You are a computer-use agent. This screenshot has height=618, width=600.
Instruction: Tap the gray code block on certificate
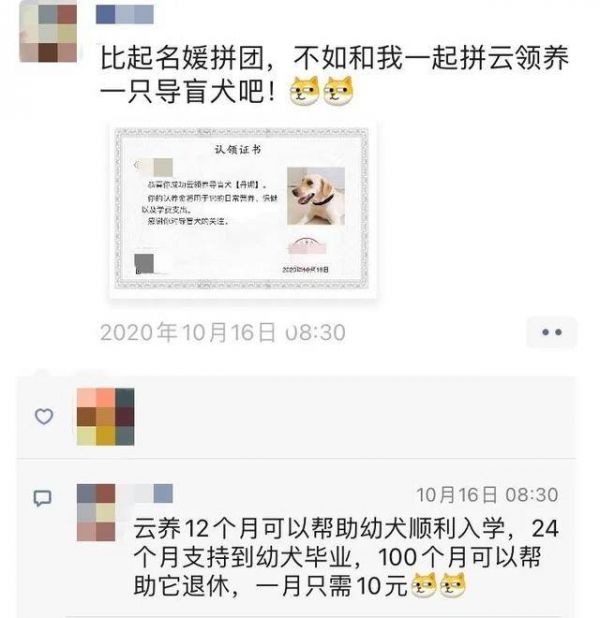[144, 264]
